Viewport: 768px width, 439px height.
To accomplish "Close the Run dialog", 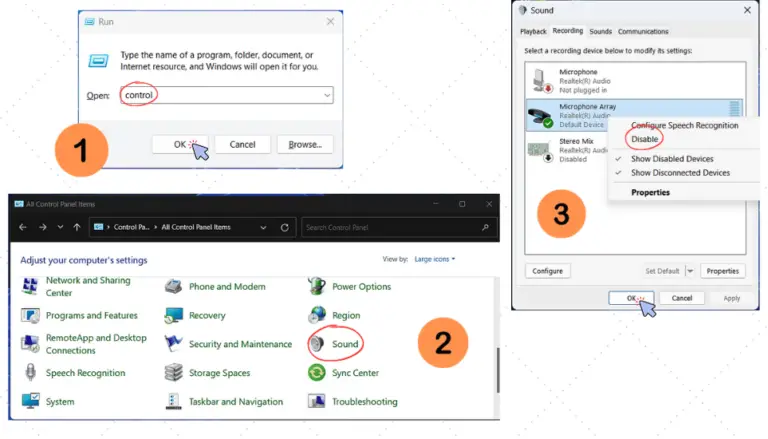I will tap(330, 22).
